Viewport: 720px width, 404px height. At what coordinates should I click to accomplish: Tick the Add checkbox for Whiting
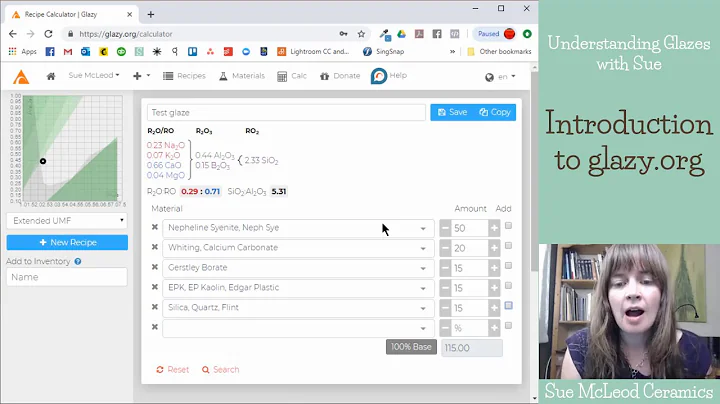coord(508,246)
